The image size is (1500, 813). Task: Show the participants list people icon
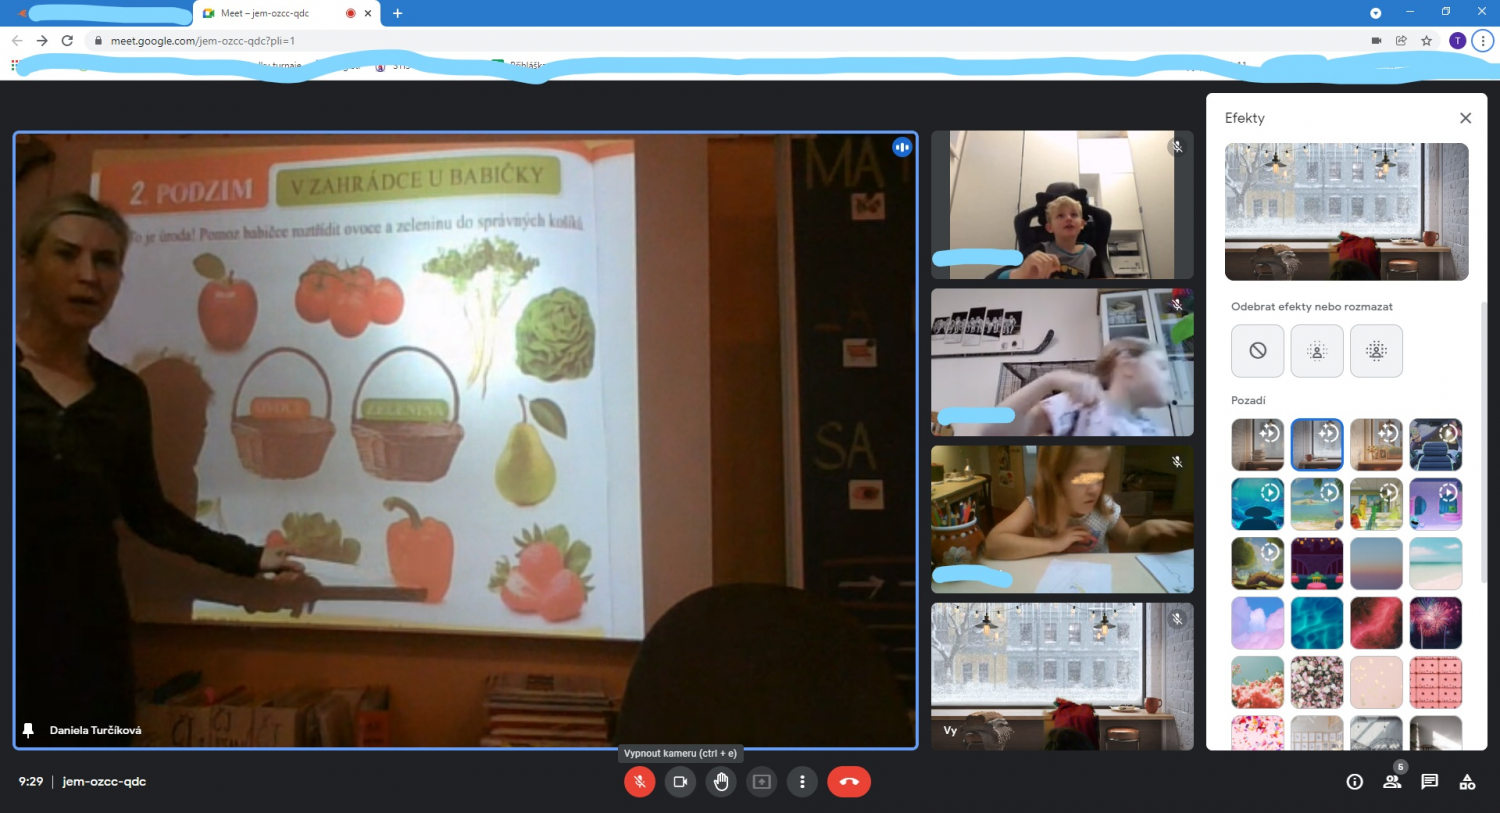coord(1392,782)
